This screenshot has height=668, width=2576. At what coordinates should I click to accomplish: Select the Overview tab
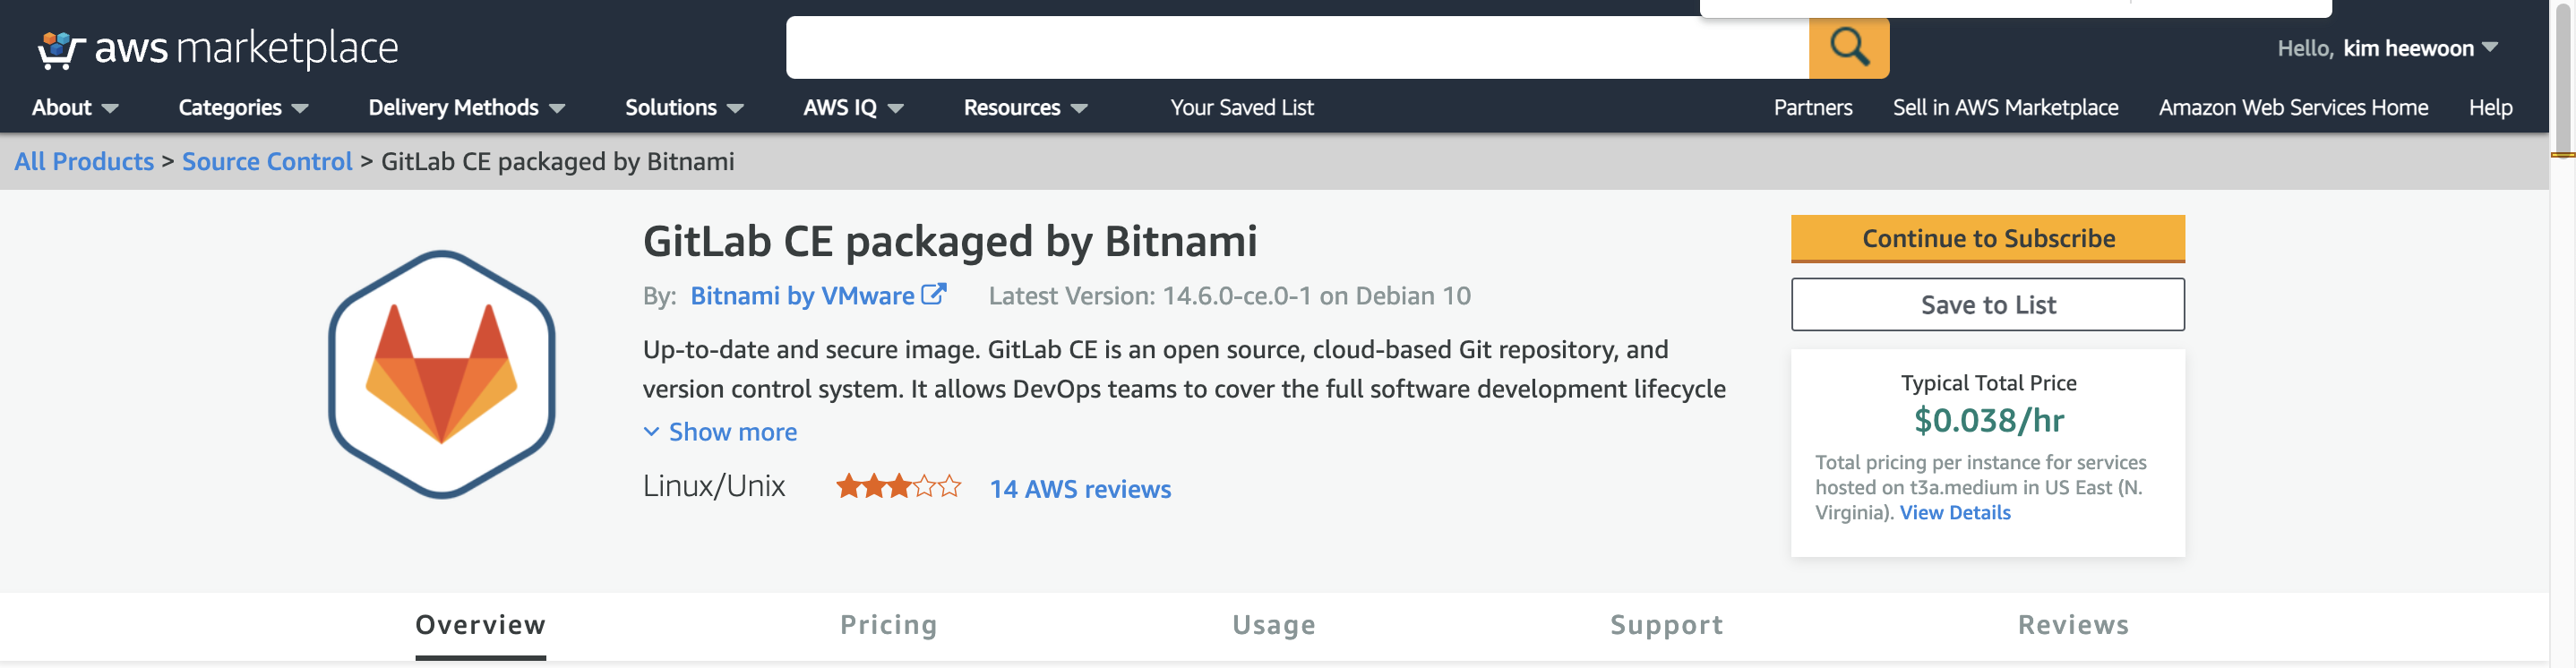click(481, 625)
